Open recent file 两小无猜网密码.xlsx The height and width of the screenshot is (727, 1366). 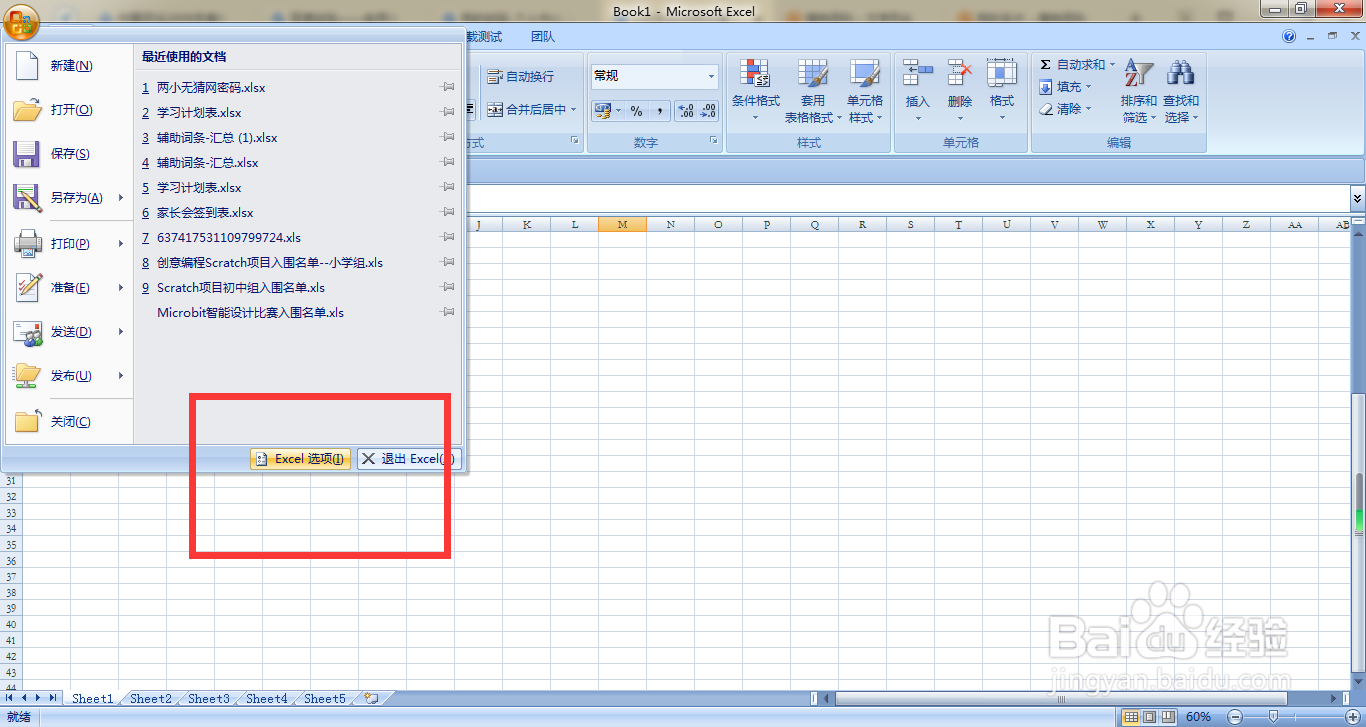211,88
